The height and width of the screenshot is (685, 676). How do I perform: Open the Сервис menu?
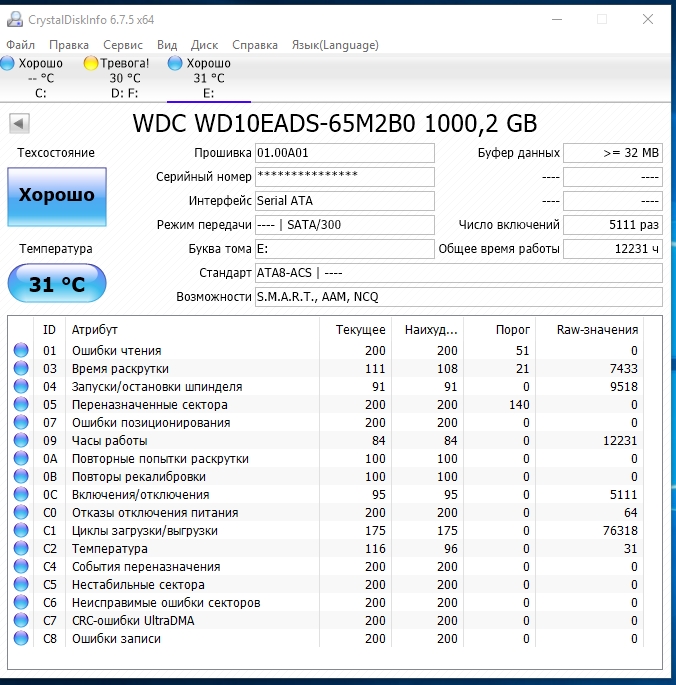(x=122, y=45)
